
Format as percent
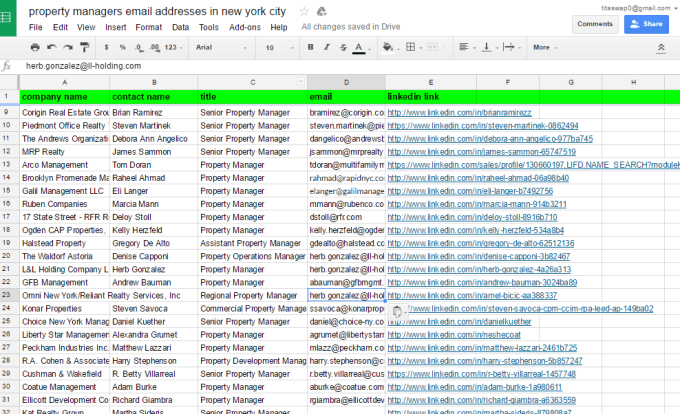(123, 47)
